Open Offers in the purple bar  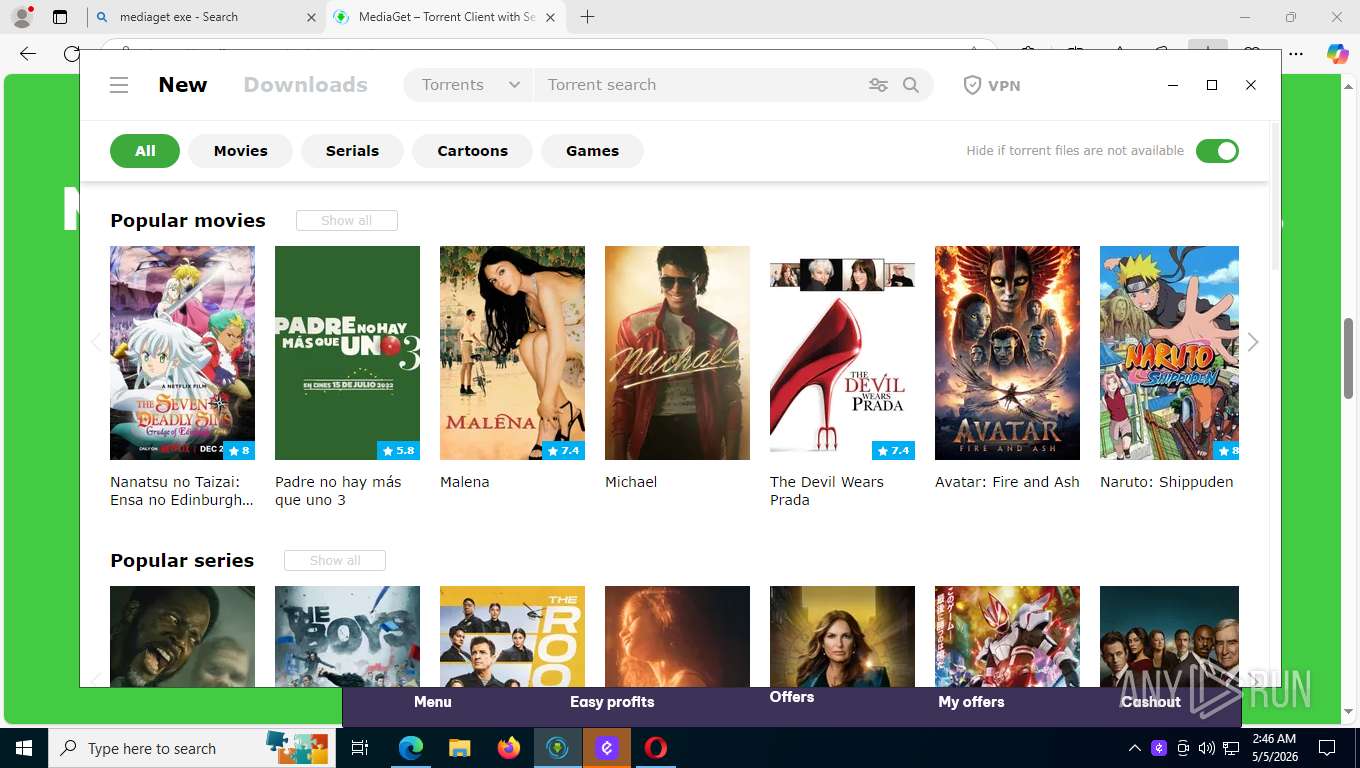[x=792, y=697]
